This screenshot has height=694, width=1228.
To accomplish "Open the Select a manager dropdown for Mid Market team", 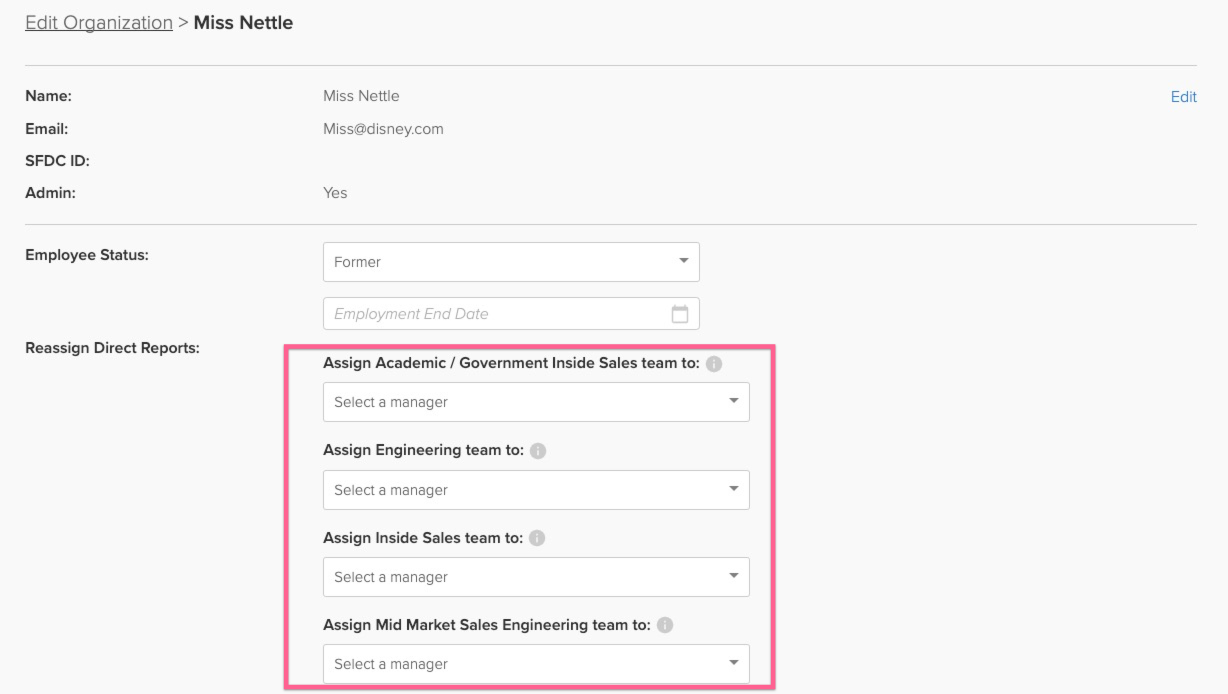I will 520,664.
